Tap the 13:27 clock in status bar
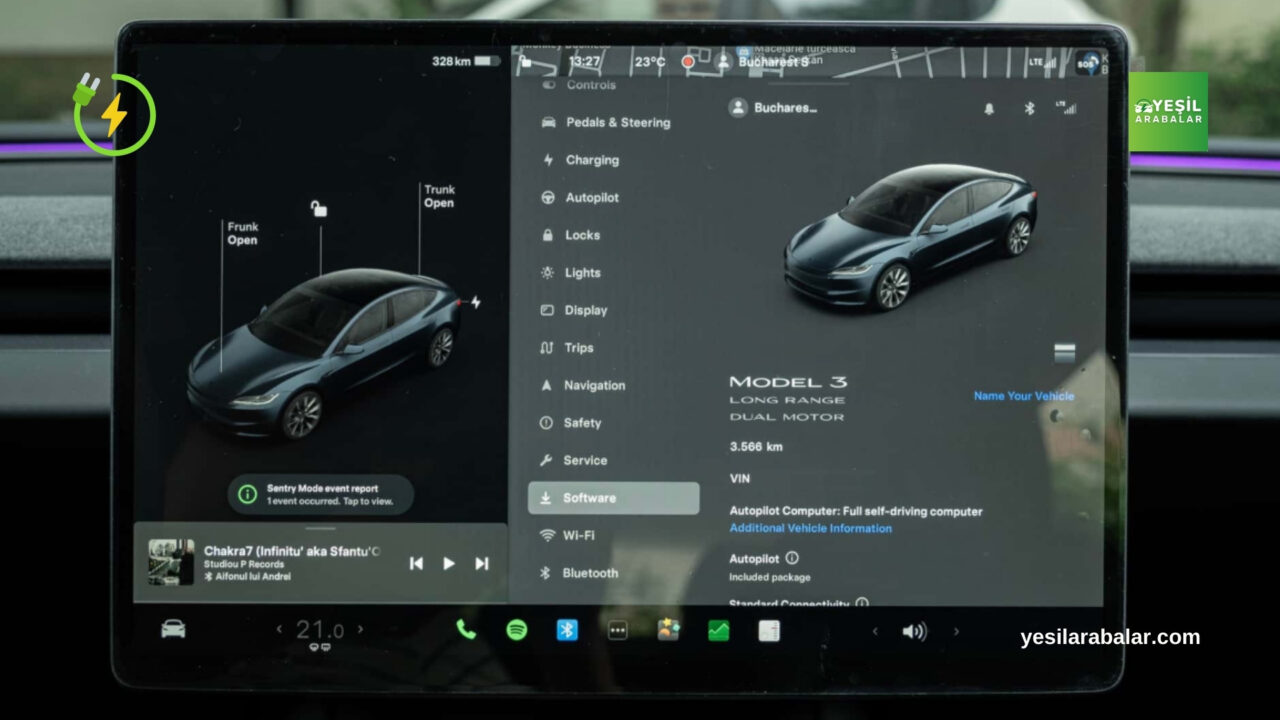1280x720 pixels. [x=584, y=62]
